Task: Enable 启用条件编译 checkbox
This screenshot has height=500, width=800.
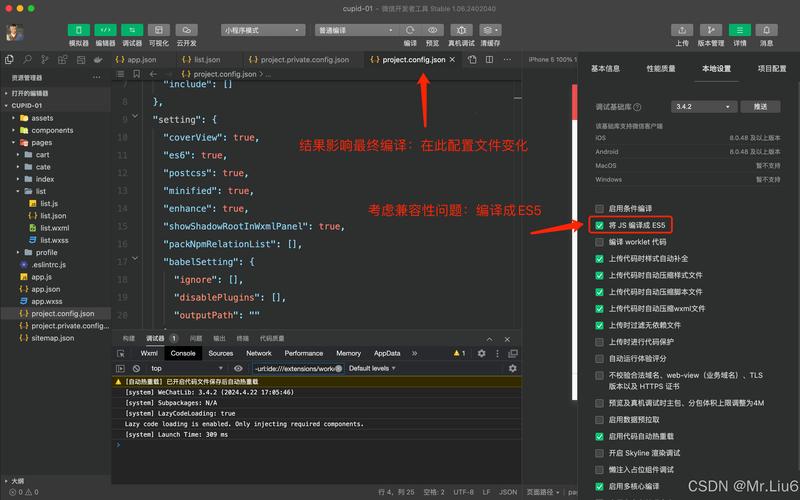Action: (599, 209)
